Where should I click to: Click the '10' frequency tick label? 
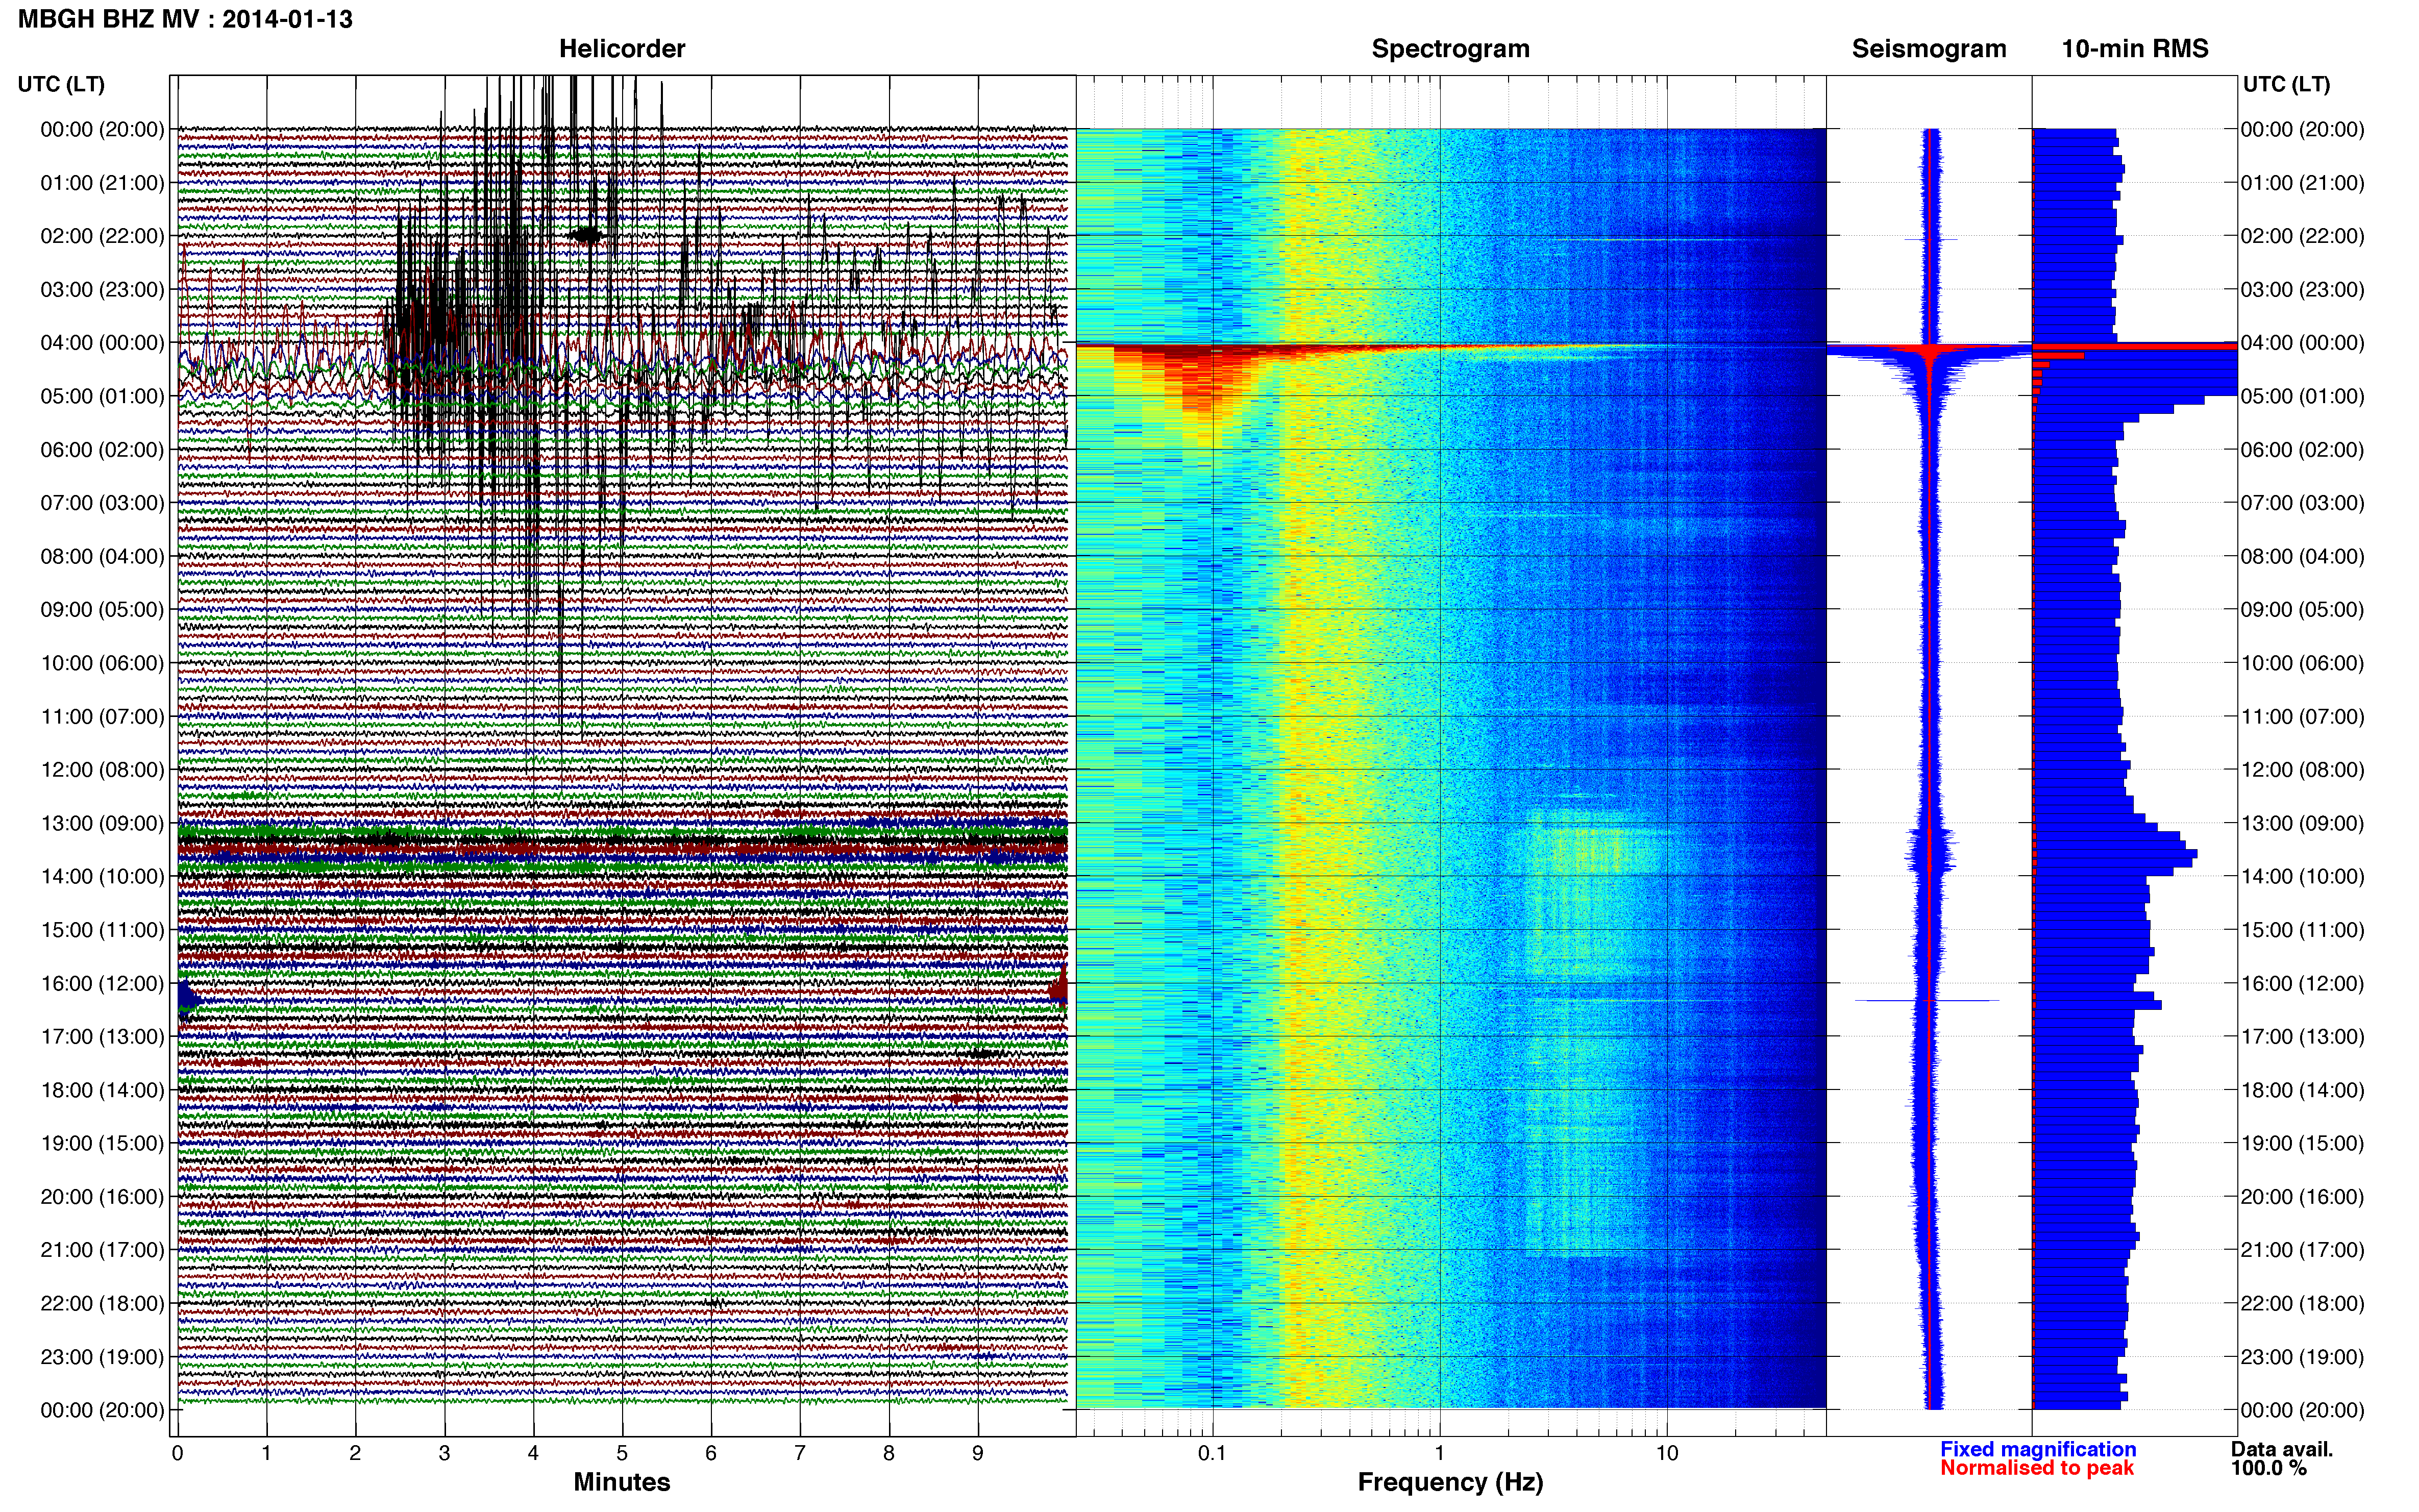(x=1667, y=1453)
